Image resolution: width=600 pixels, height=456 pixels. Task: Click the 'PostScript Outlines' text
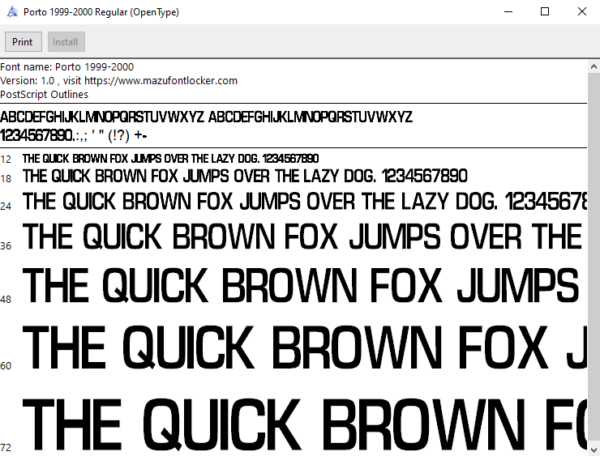coord(44,94)
